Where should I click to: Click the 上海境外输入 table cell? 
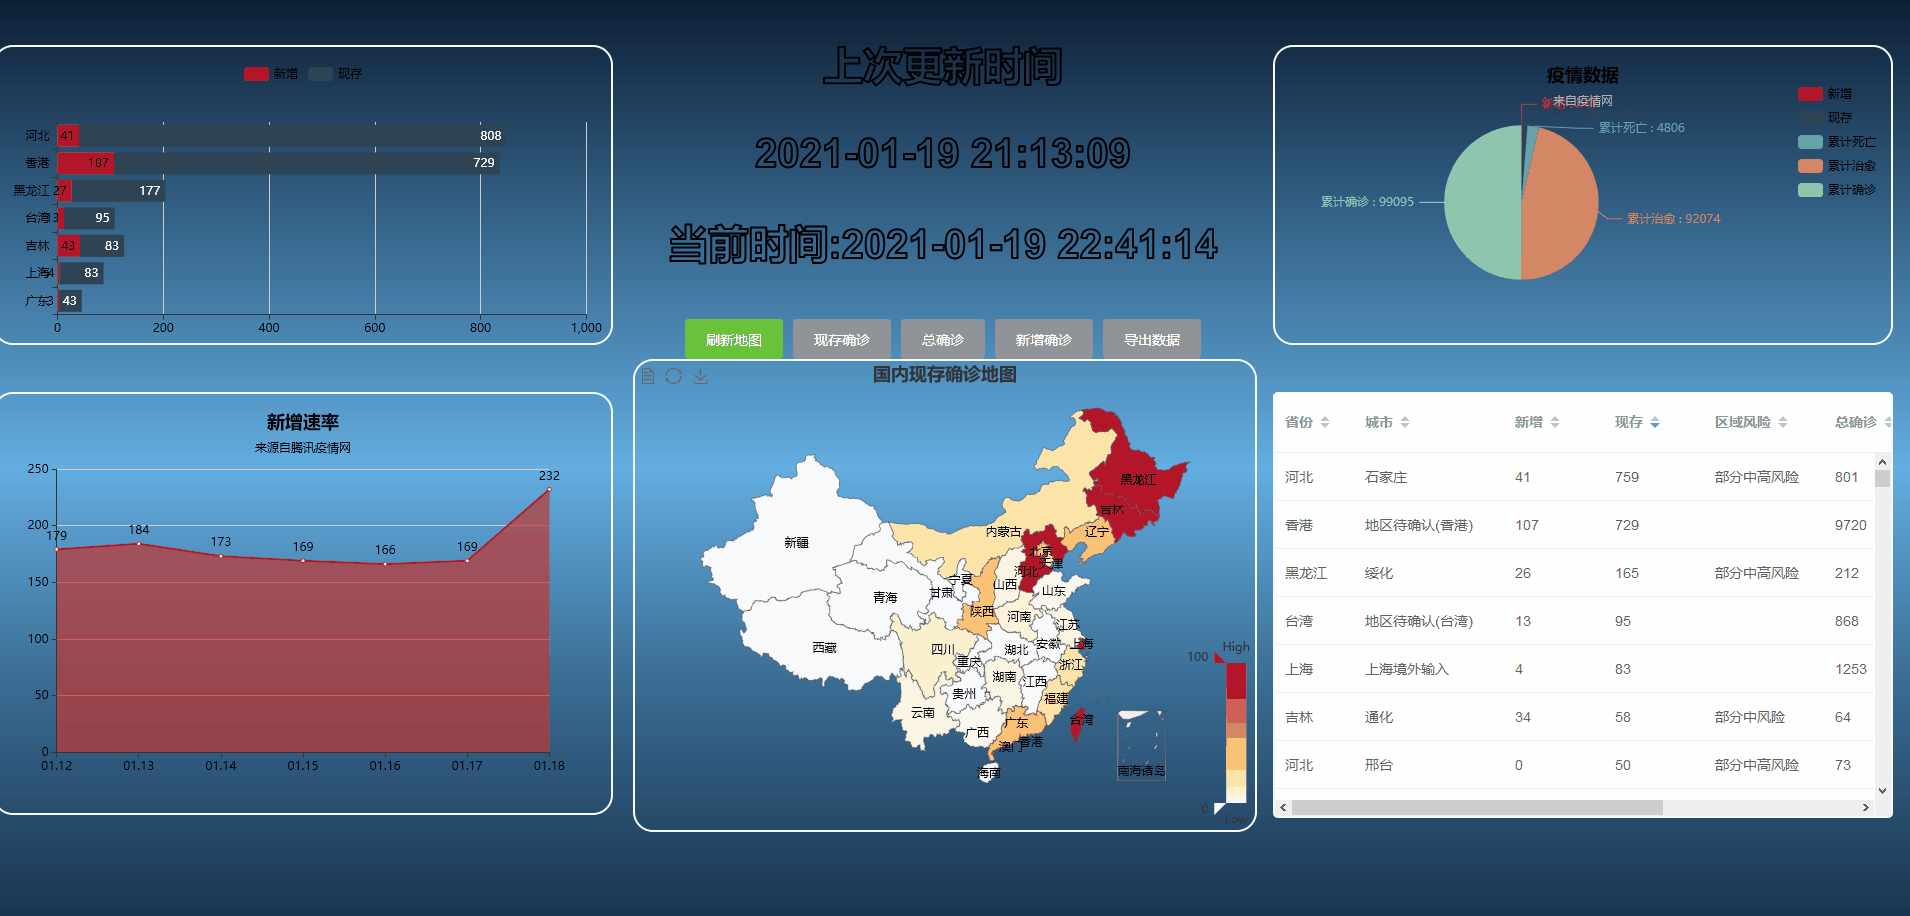tap(1407, 669)
